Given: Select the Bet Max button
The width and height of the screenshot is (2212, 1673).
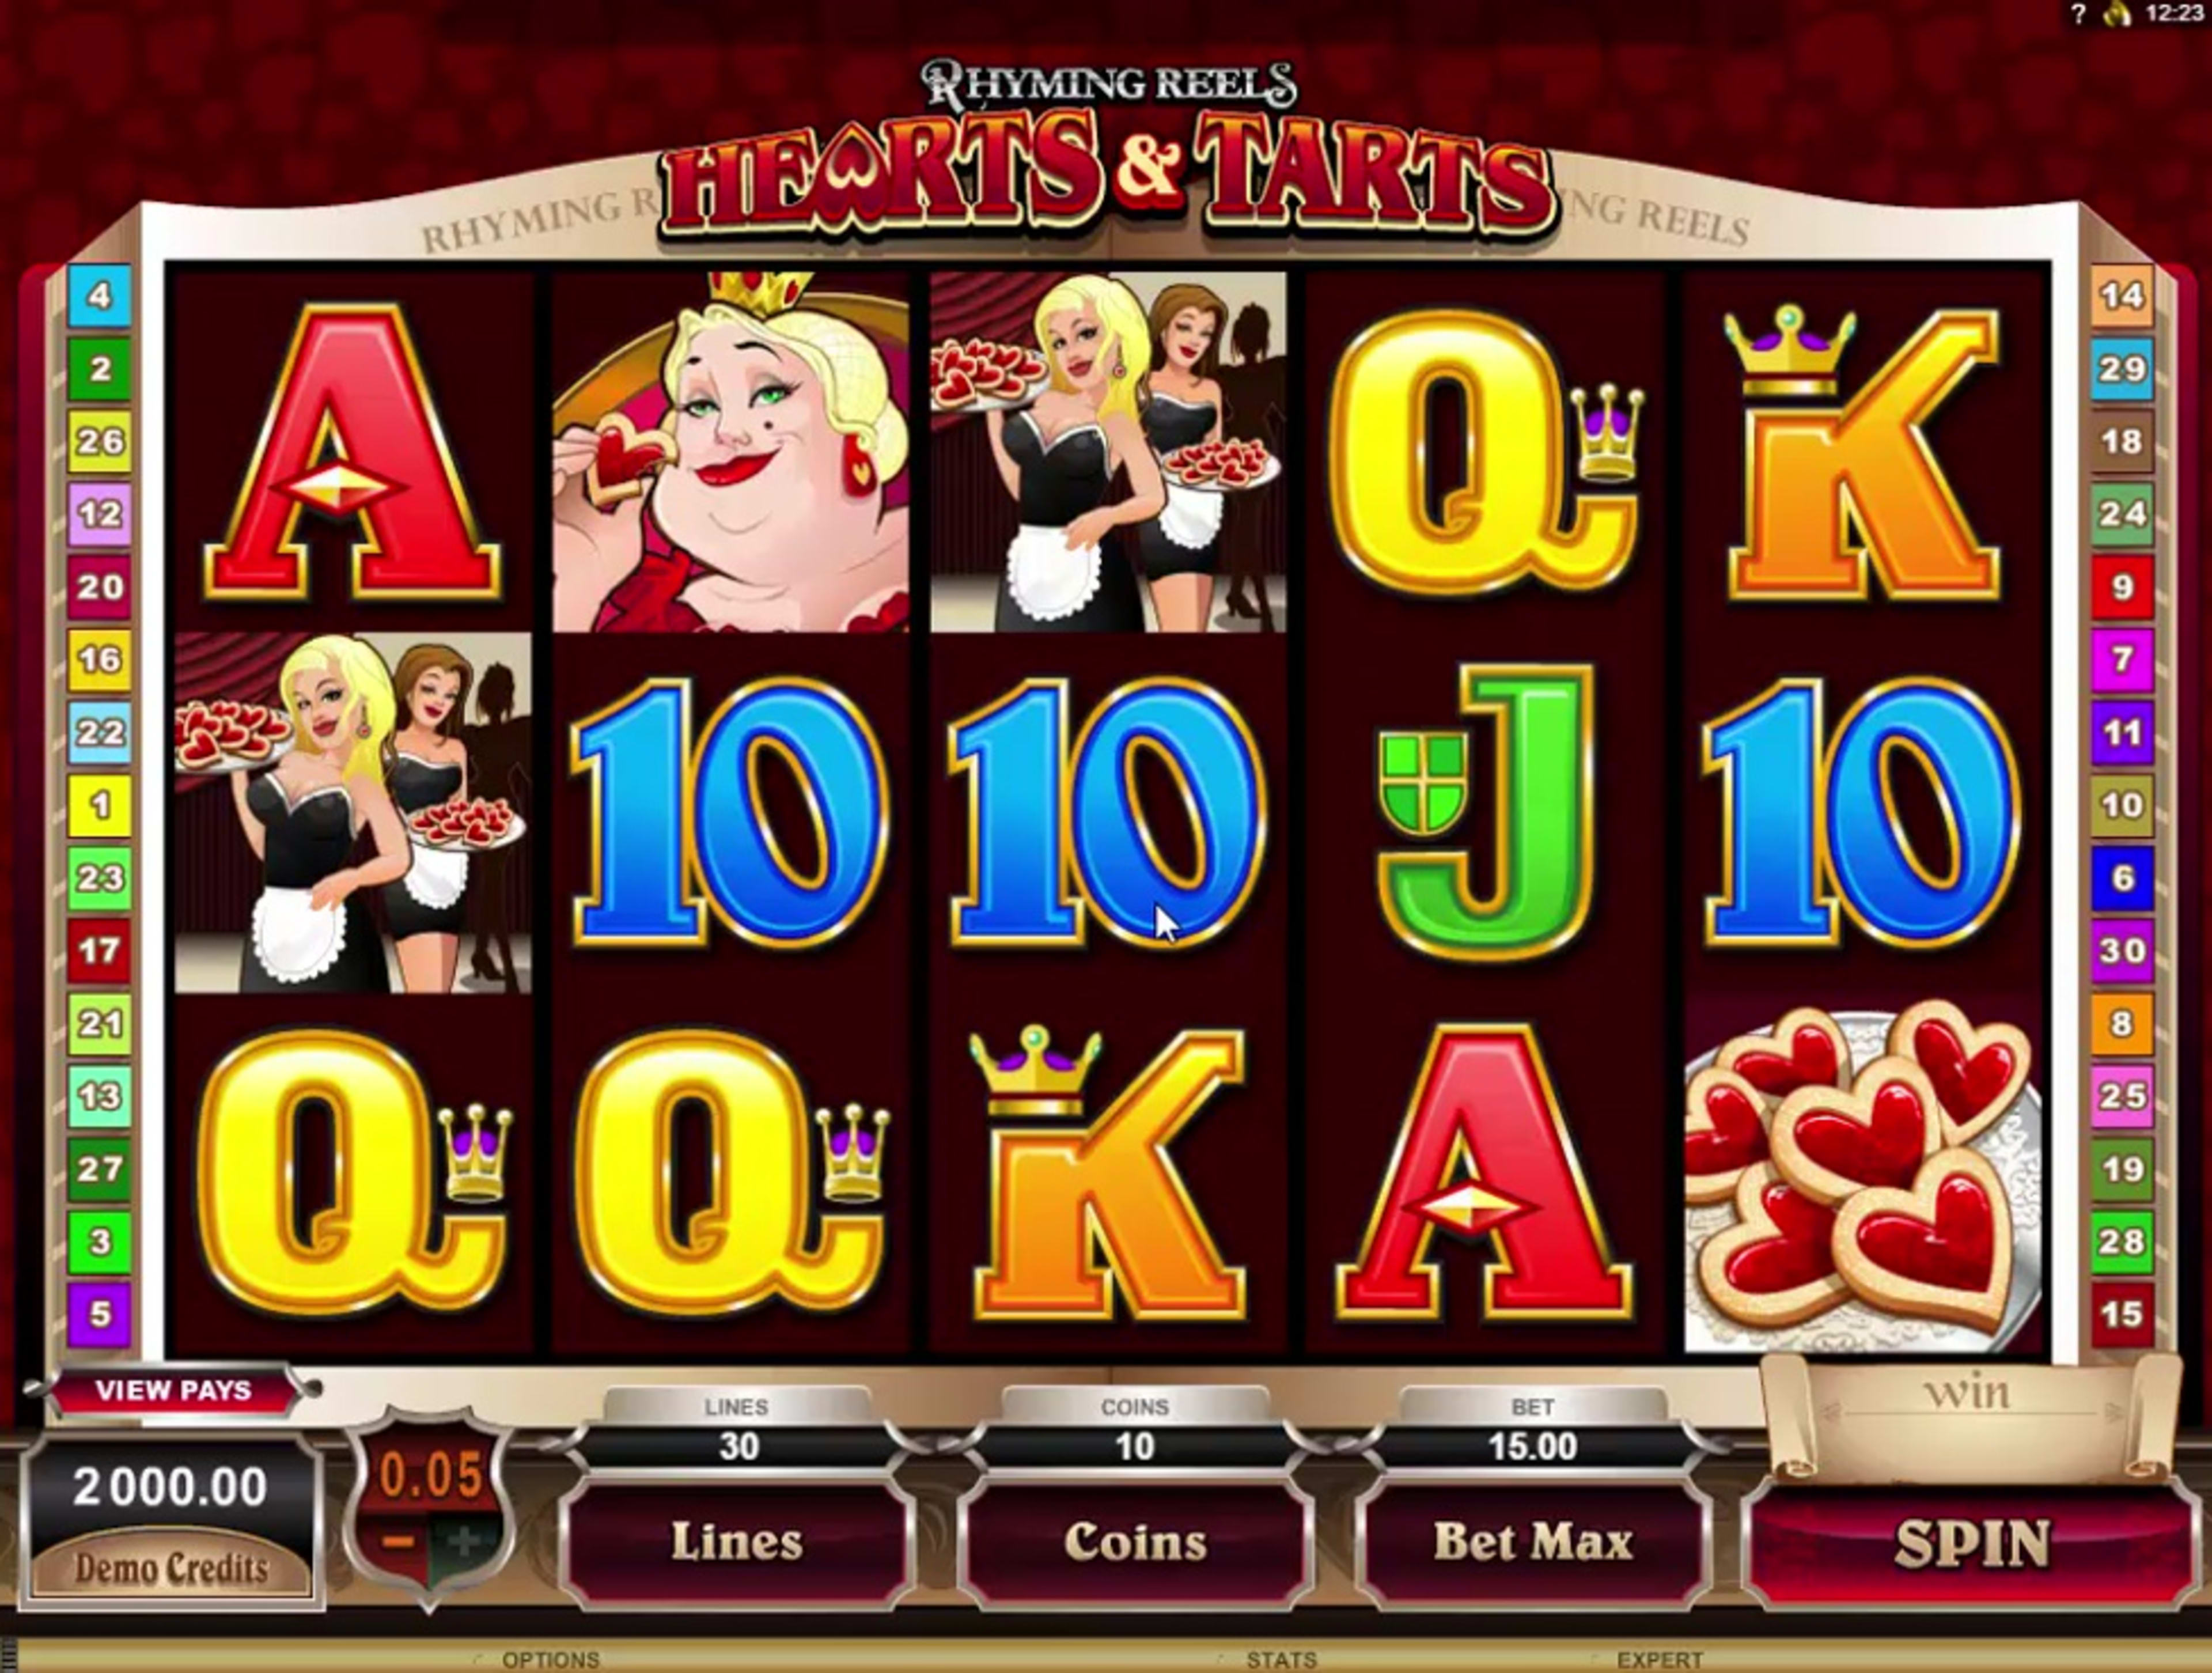Looking at the screenshot, I should [1532, 1543].
